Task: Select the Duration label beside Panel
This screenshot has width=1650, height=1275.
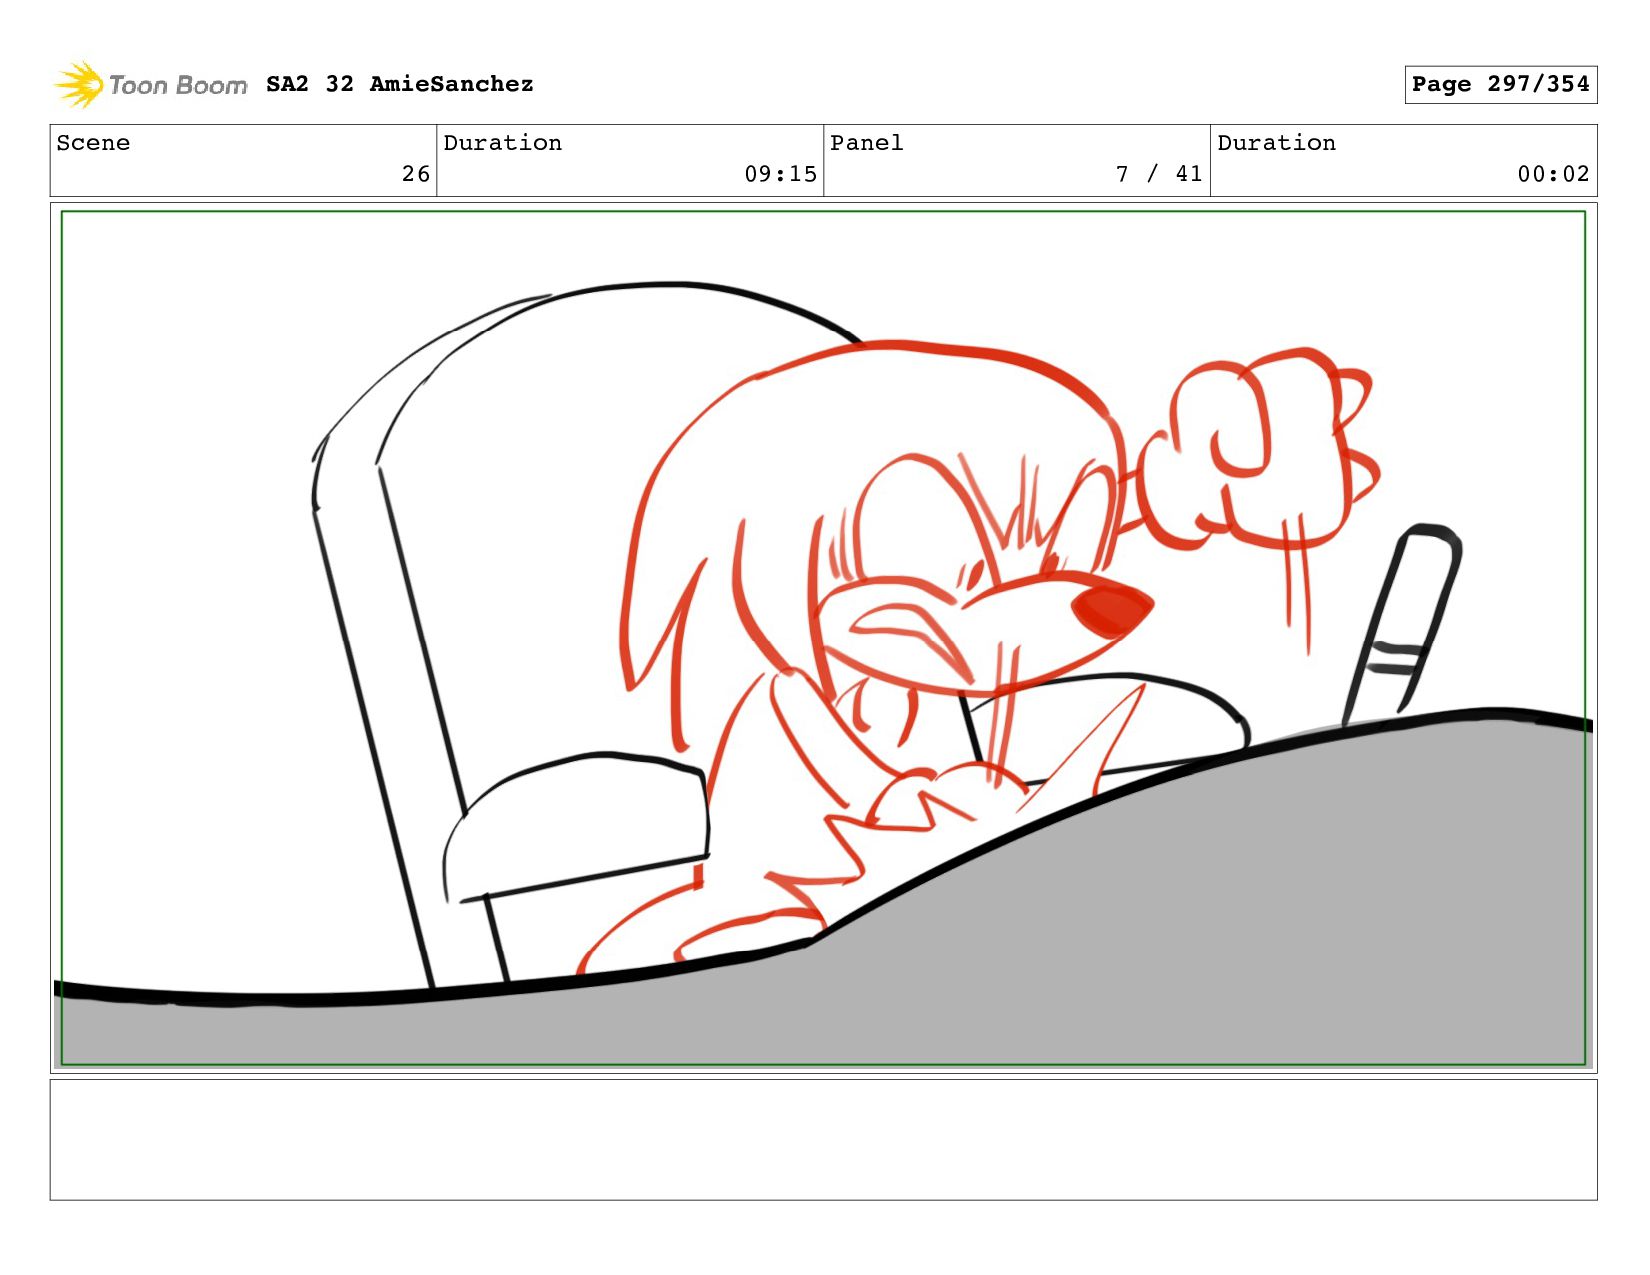Action: [1276, 143]
